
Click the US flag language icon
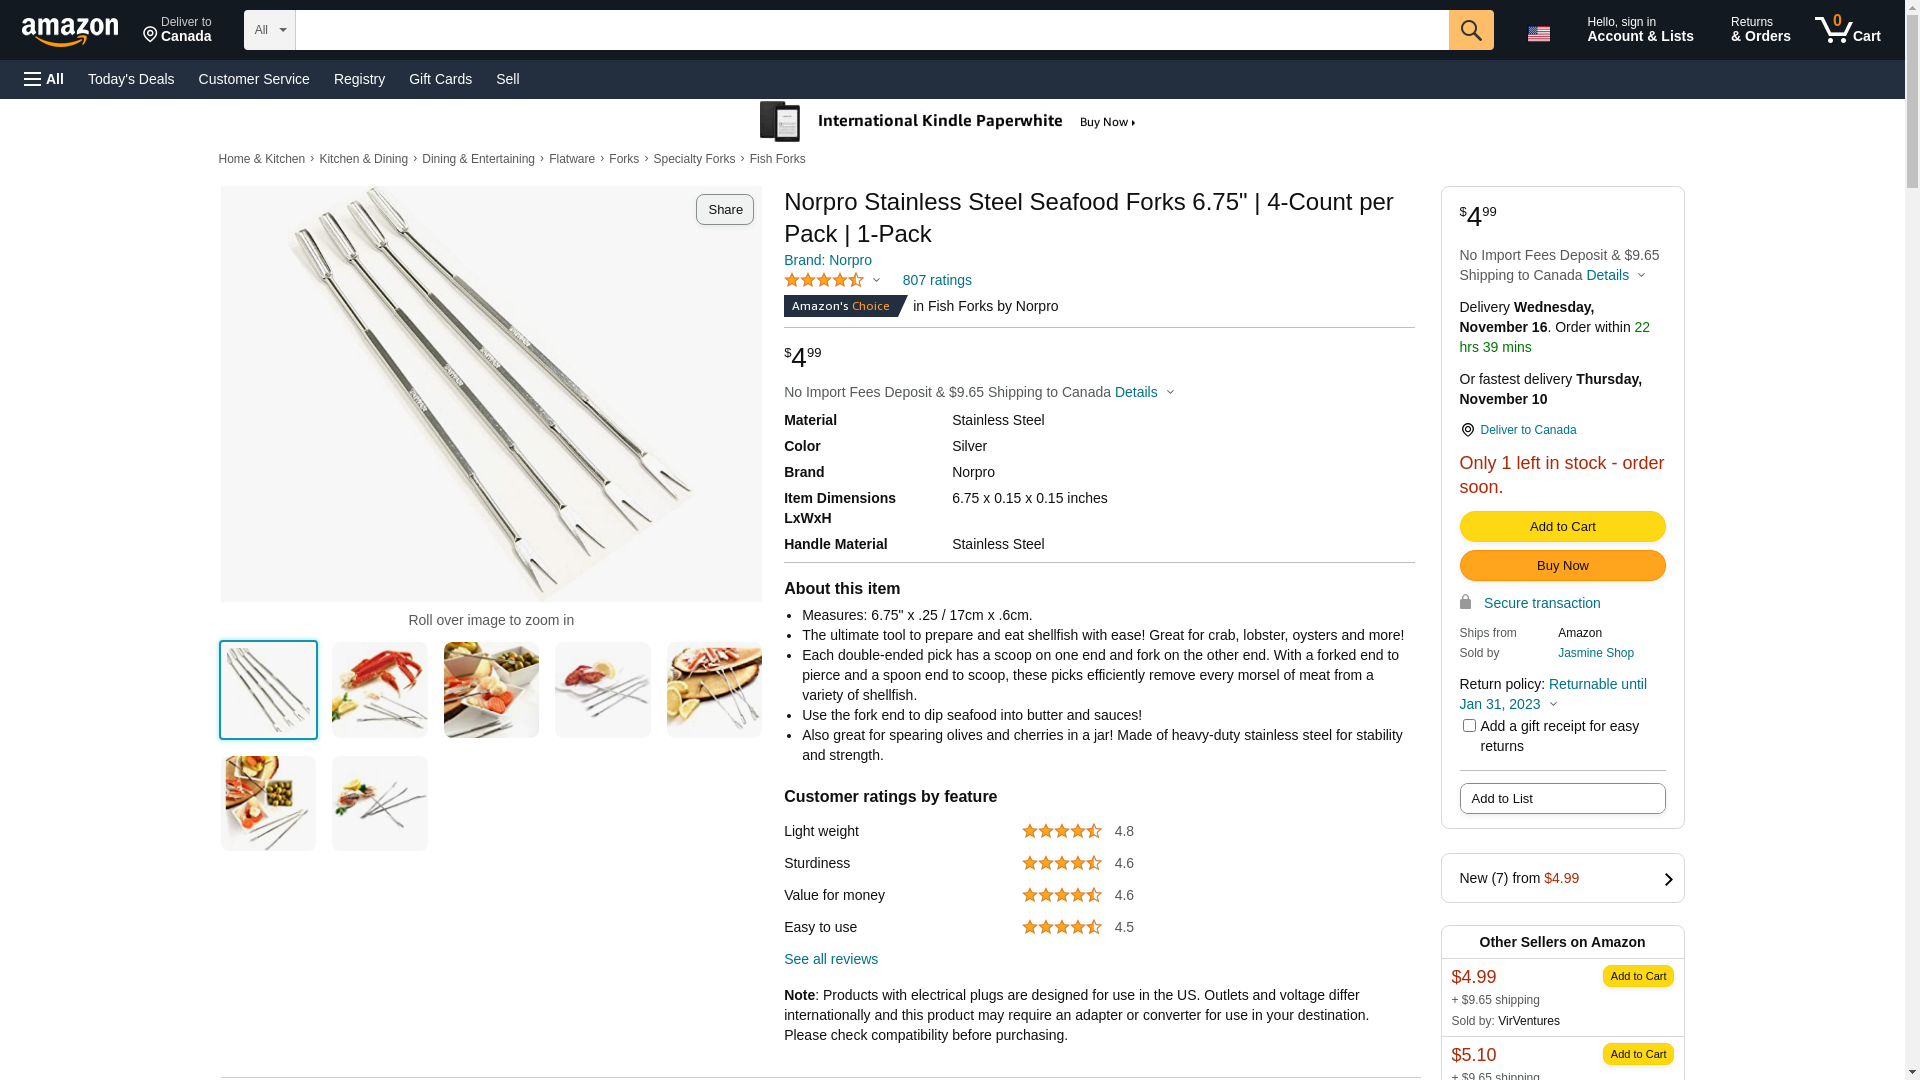pos(1538,34)
